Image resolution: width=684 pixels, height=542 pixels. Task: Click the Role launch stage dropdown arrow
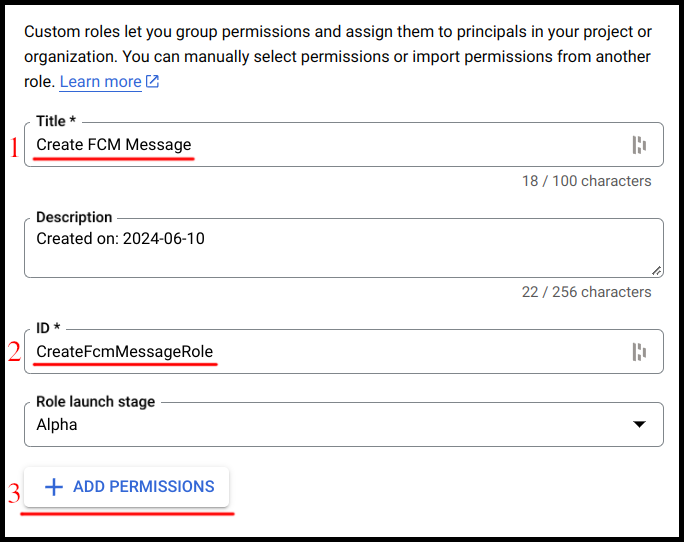[x=640, y=425]
